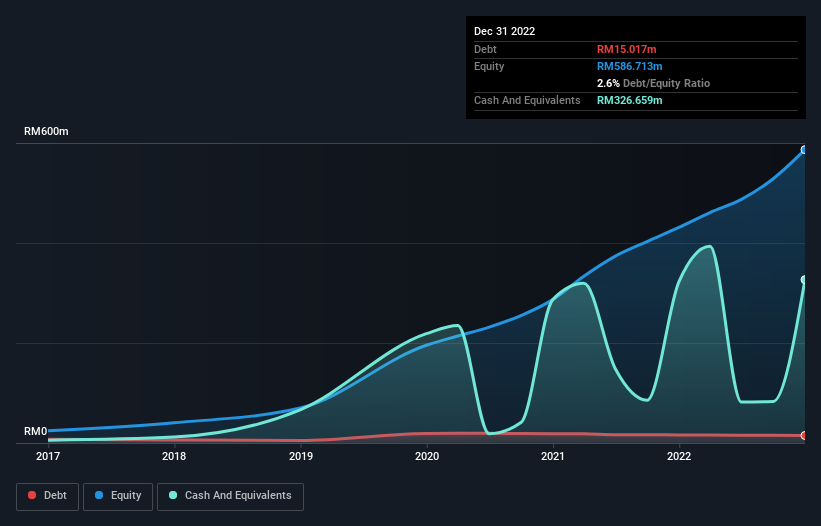This screenshot has width=821, height=526.
Task: Toggle the Debt series legend button
Action: (x=47, y=496)
